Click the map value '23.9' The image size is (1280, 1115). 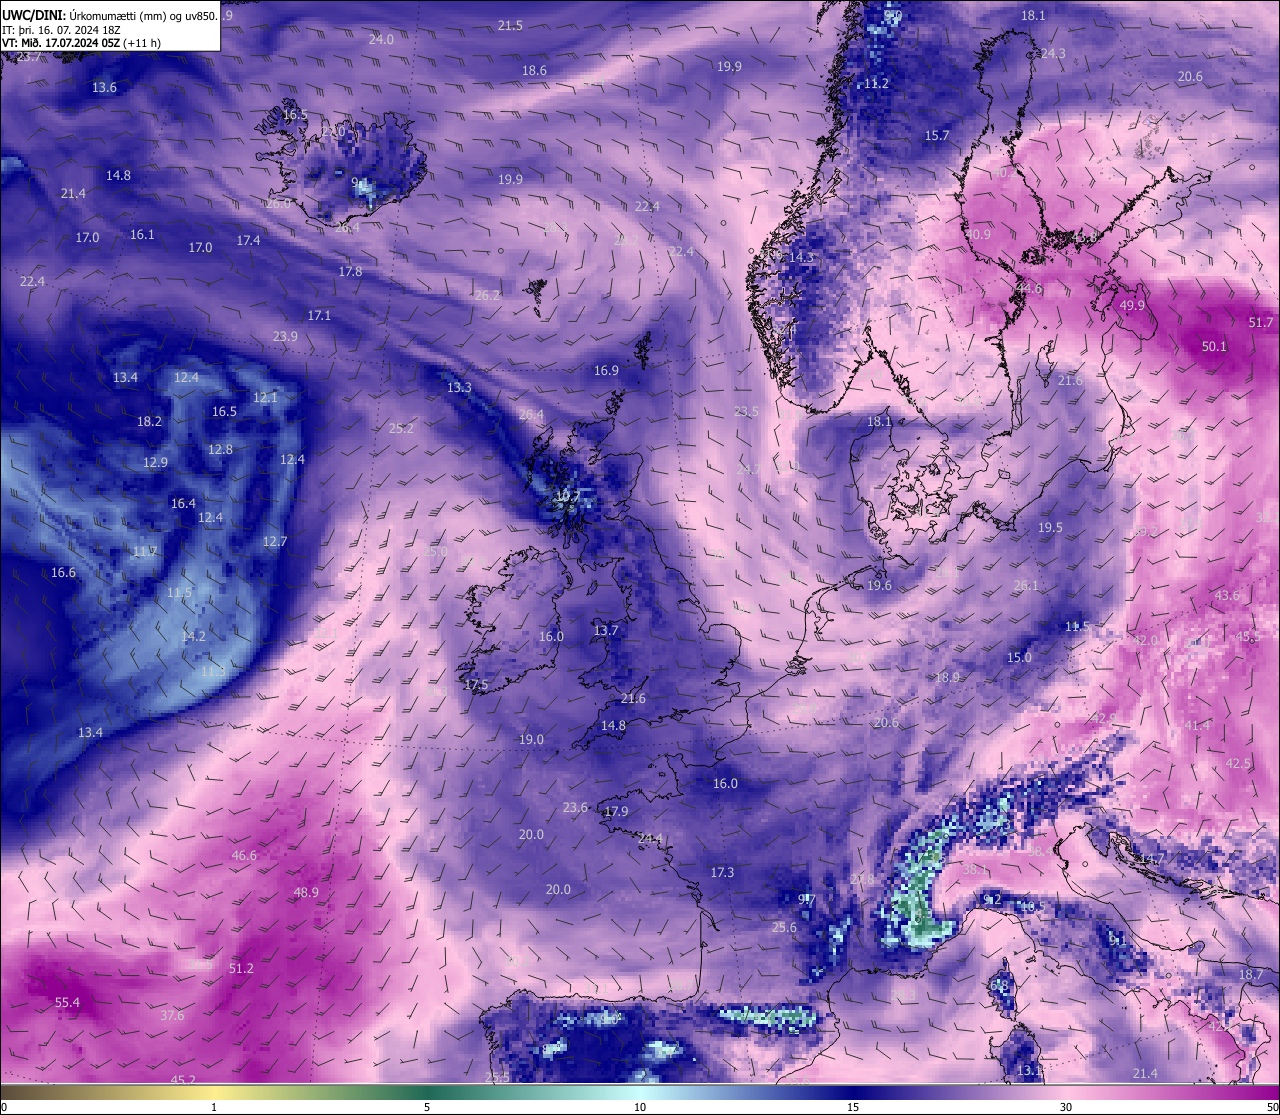pos(285,336)
